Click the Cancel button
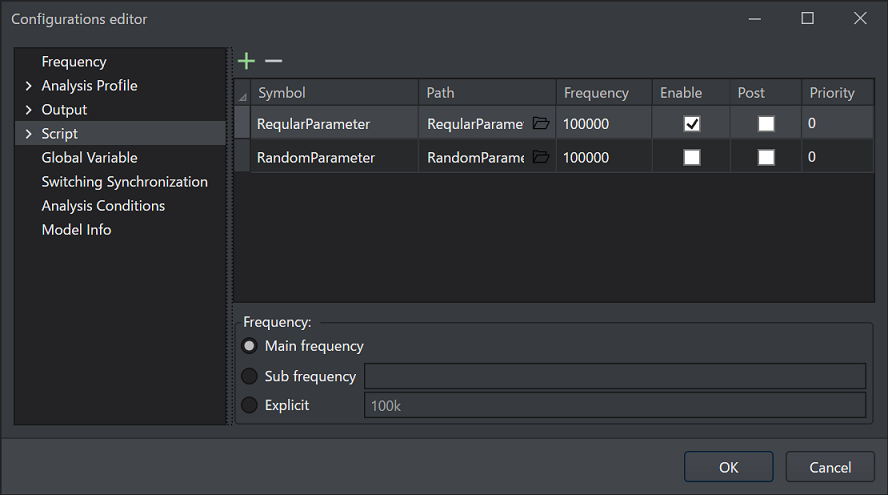Viewport: 888px width, 495px height. click(830, 467)
